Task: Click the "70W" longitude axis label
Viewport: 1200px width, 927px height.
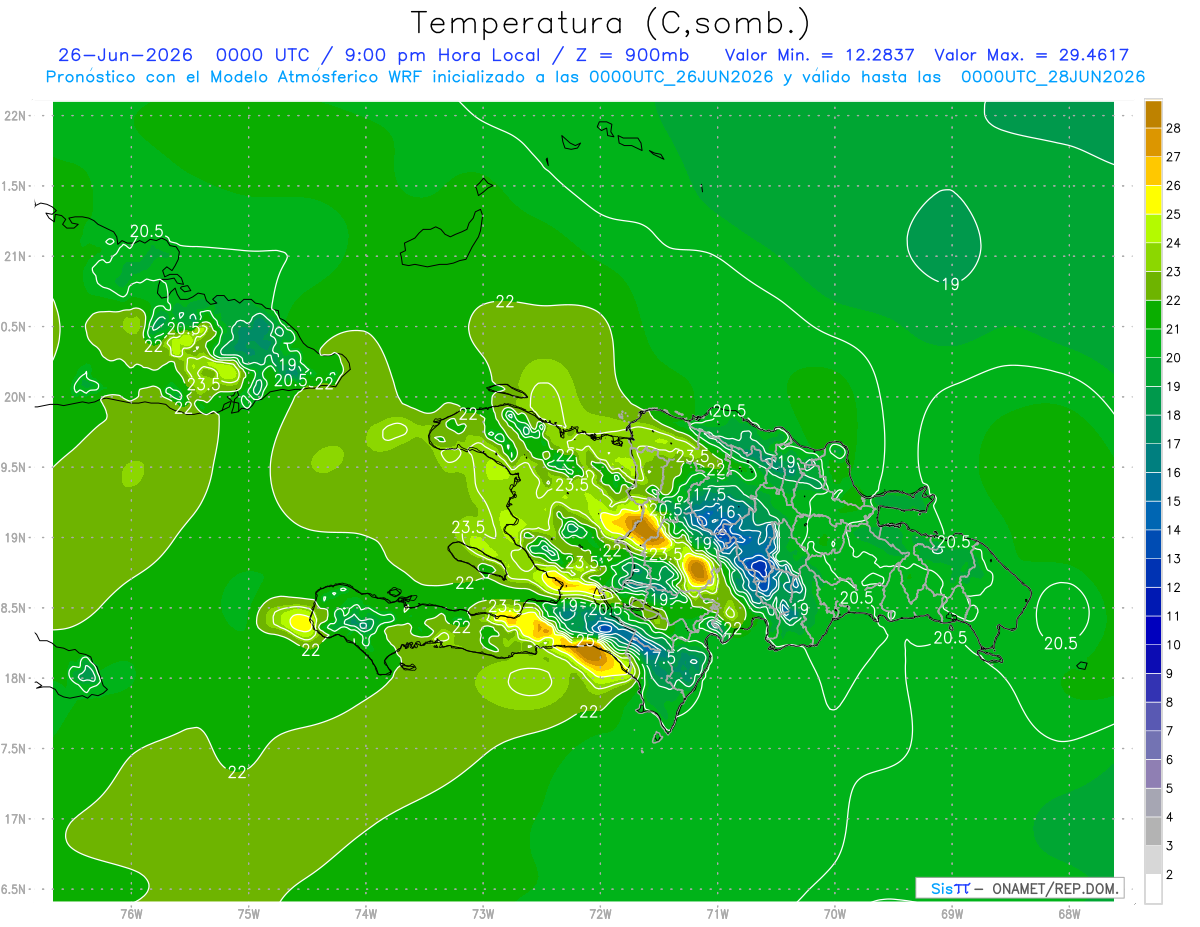Action: click(835, 912)
